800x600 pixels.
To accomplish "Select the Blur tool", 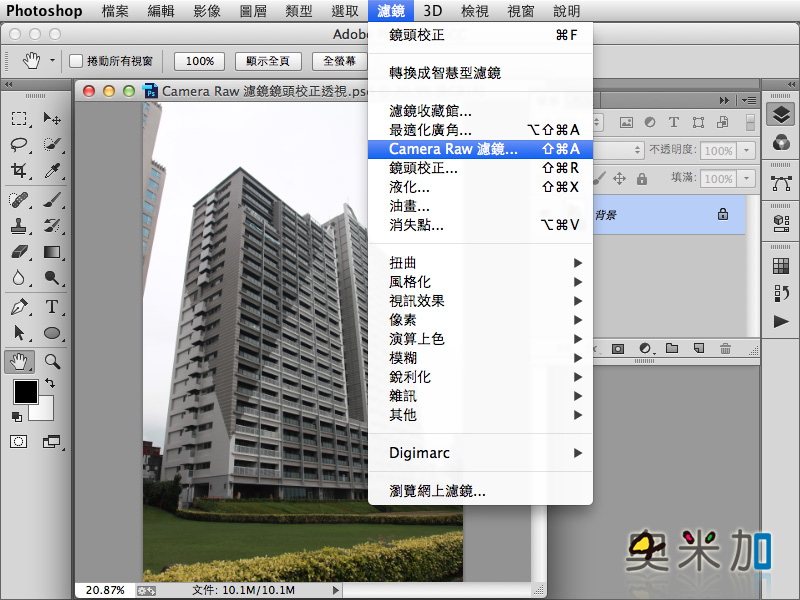I will pos(19,278).
